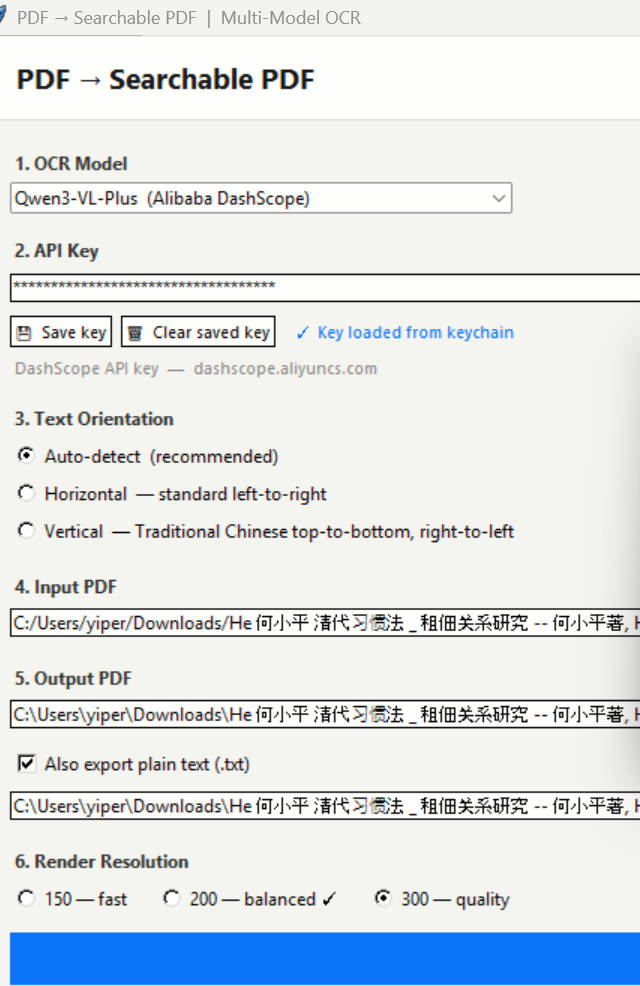This screenshot has width=640, height=986.
Task: Click the Output PDF path field
Action: click(320, 715)
